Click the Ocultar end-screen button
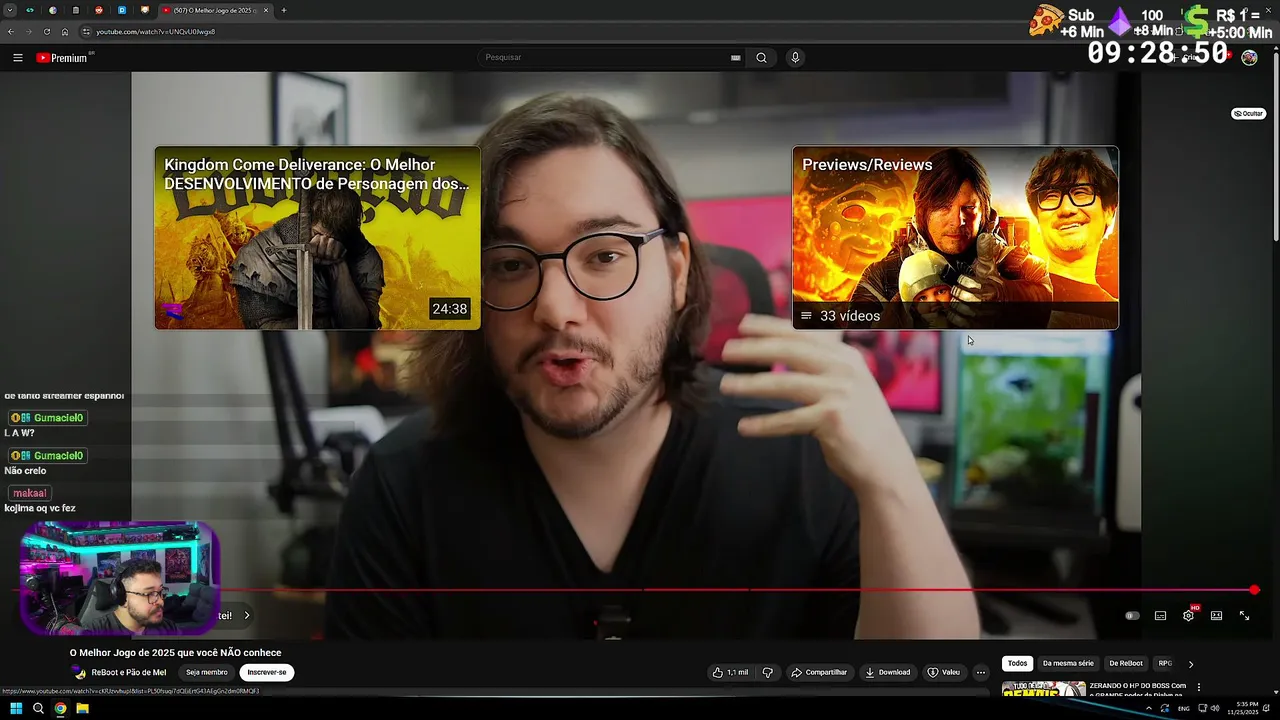The width and height of the screenshot is (1280, 720). pos(1248,114)
